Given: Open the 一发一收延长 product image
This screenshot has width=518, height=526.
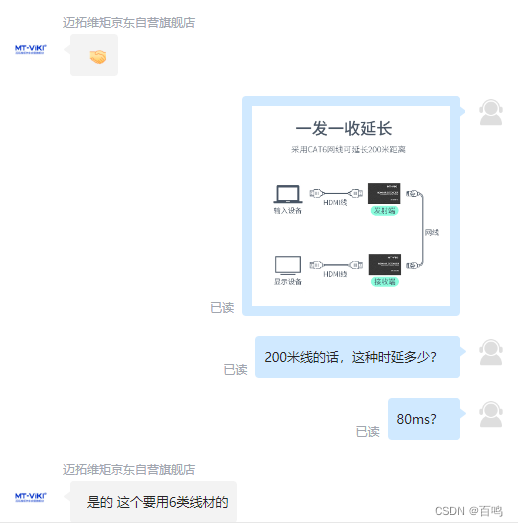Looking at the screenshot, I should pyautogui.click(x=351, y=206).
